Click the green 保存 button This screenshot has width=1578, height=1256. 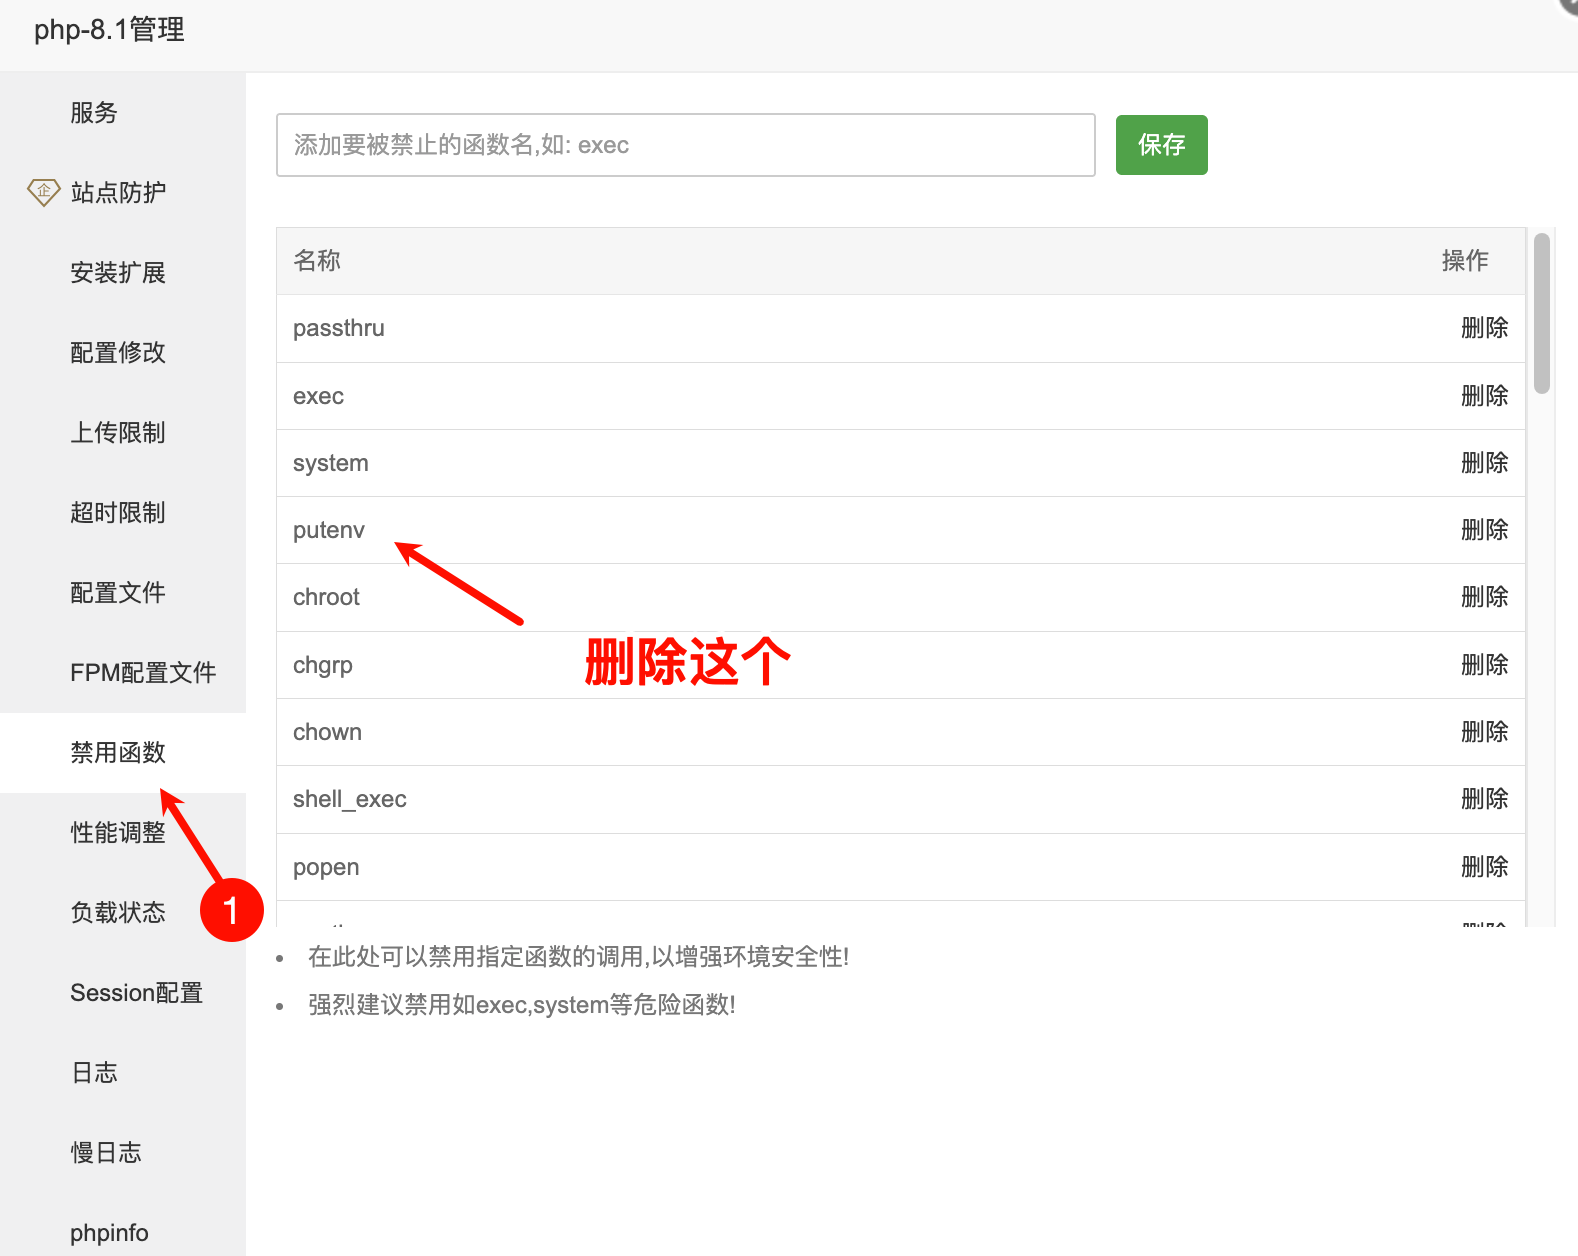click(x=1162, y=145)
